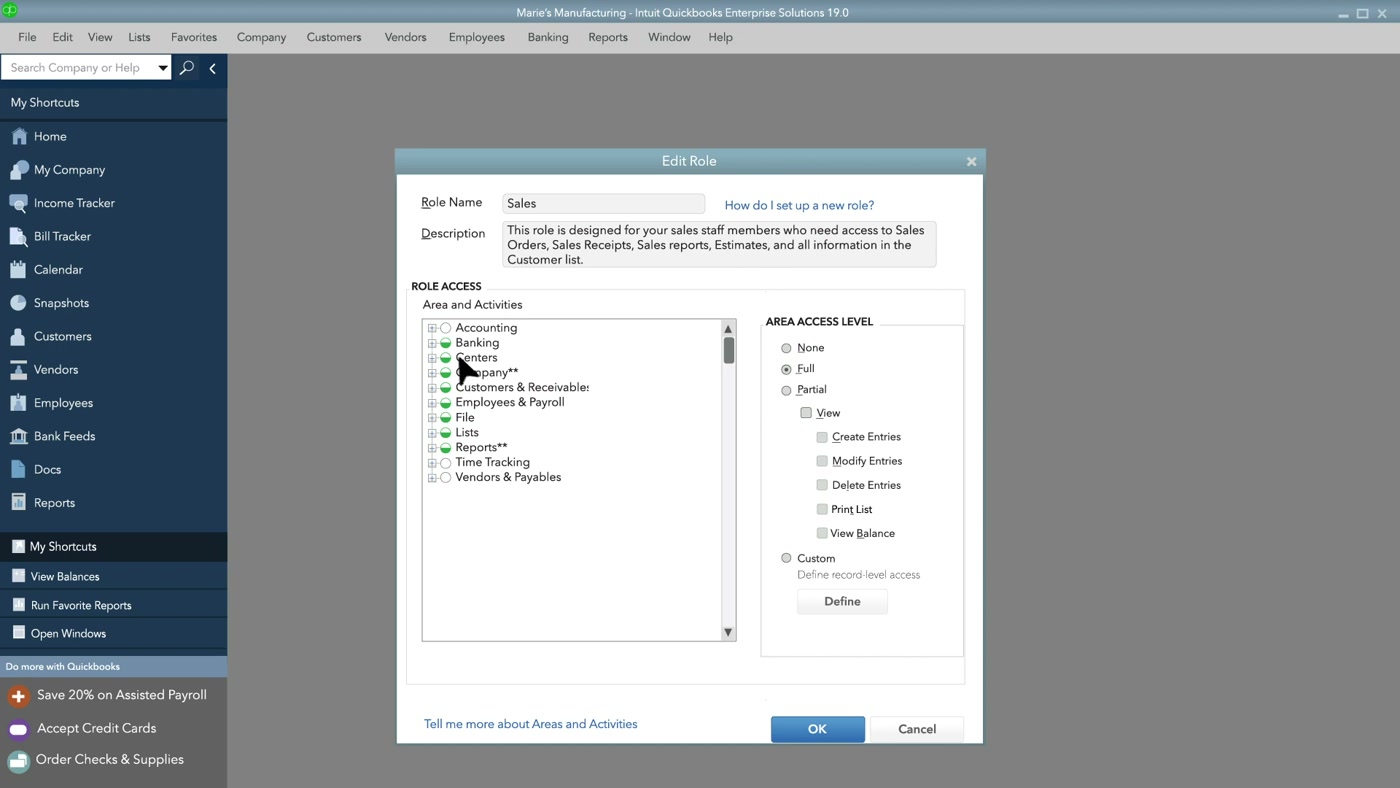Open the search box dropdown arrow
The width and height of the screenshot is (1400, 788).
162,68
